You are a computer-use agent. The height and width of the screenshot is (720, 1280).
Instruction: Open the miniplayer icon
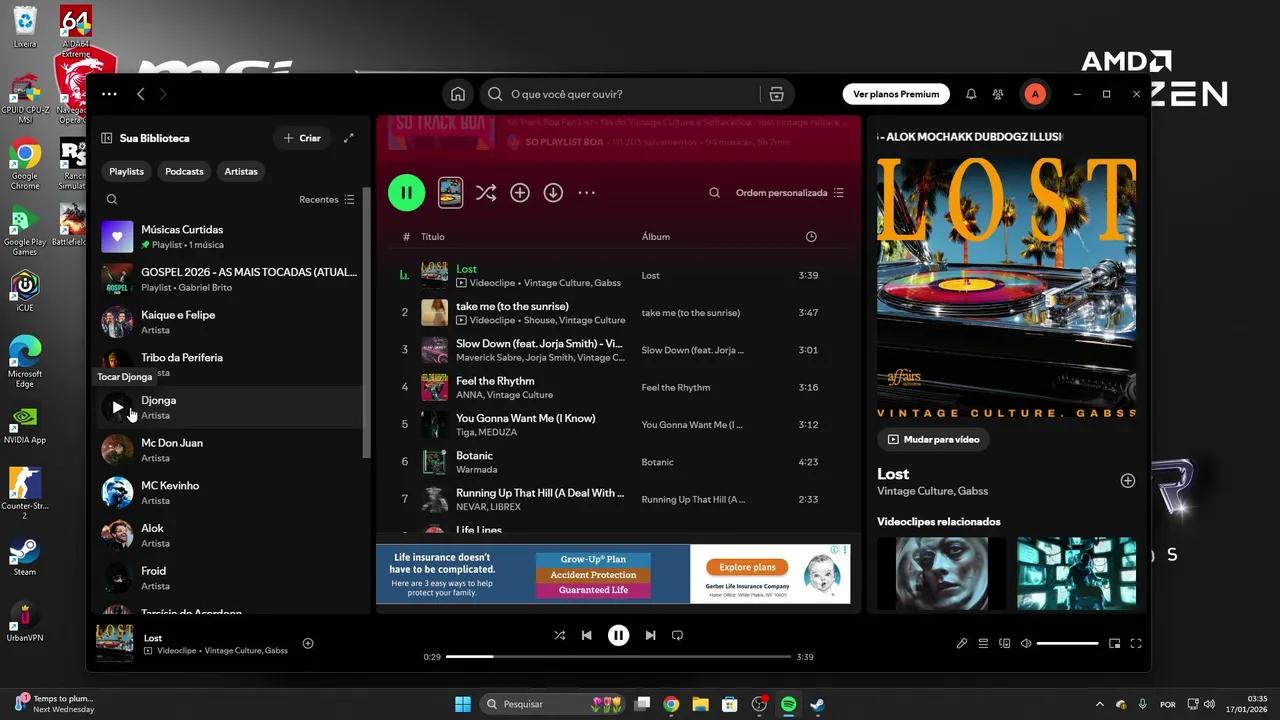(1115, 644)
